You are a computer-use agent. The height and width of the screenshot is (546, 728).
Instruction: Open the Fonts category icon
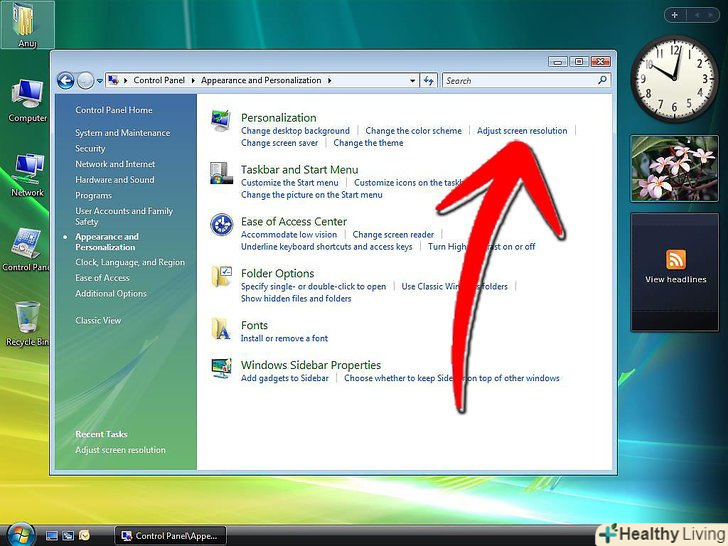[221, 329]
